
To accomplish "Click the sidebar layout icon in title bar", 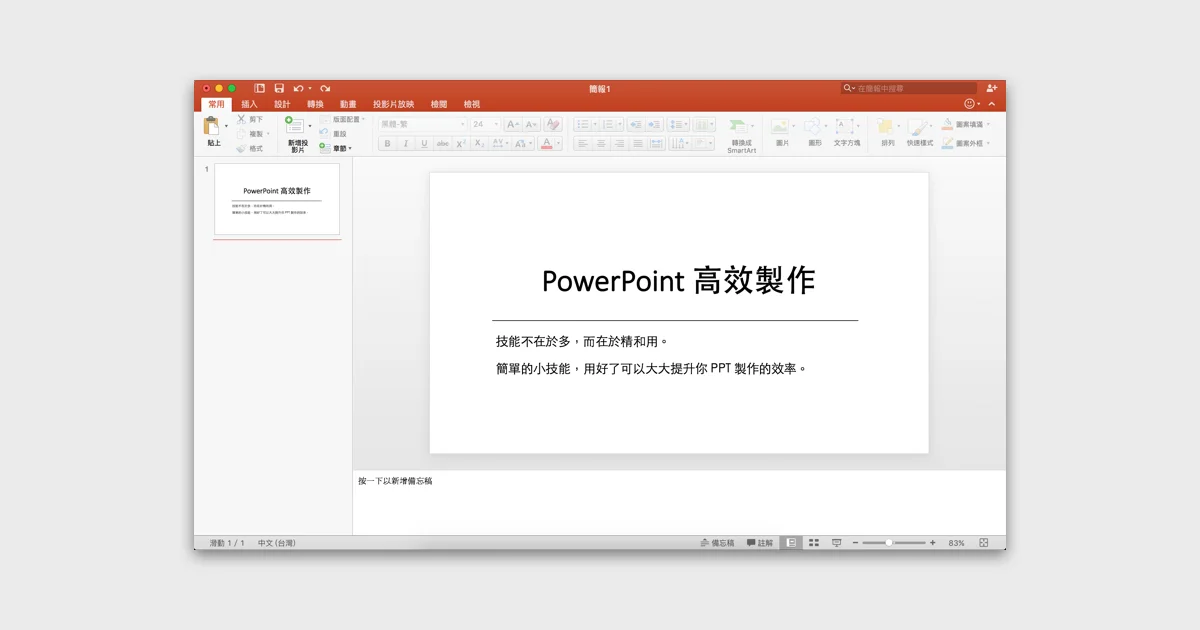I will pyautogui.click(x=260, y=89).
